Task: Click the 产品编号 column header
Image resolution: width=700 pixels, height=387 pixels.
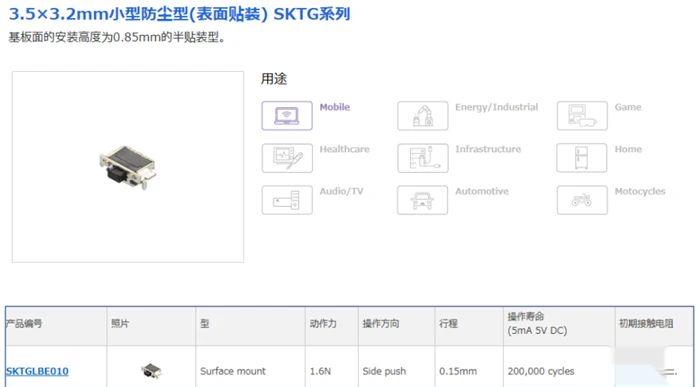Action: tap(24, 324)
